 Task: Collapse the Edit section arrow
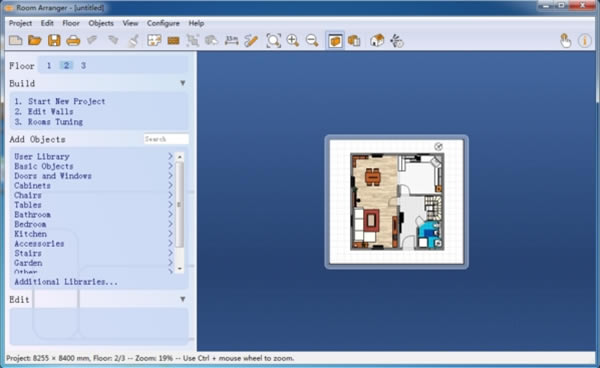pyautogui.click(x=183, y=299)
